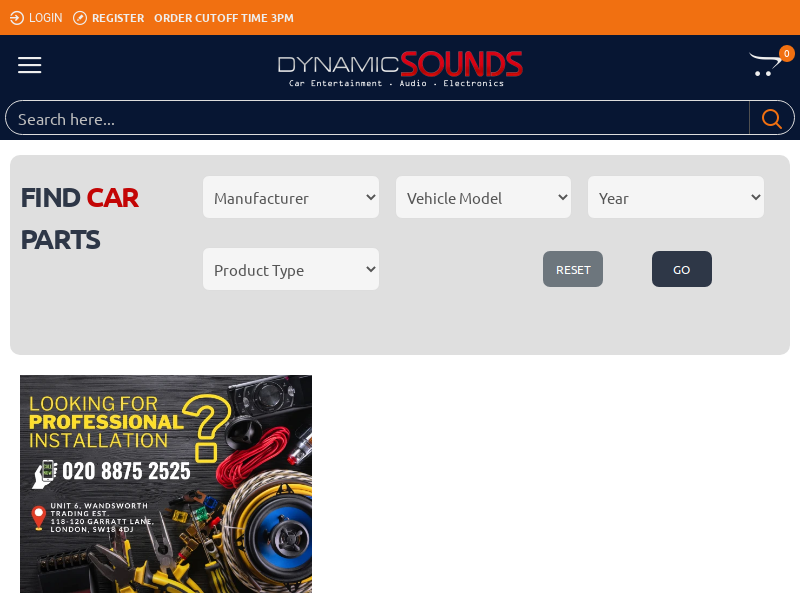Click the GO button
800x600 pixels.
click(x=682, y=269)
